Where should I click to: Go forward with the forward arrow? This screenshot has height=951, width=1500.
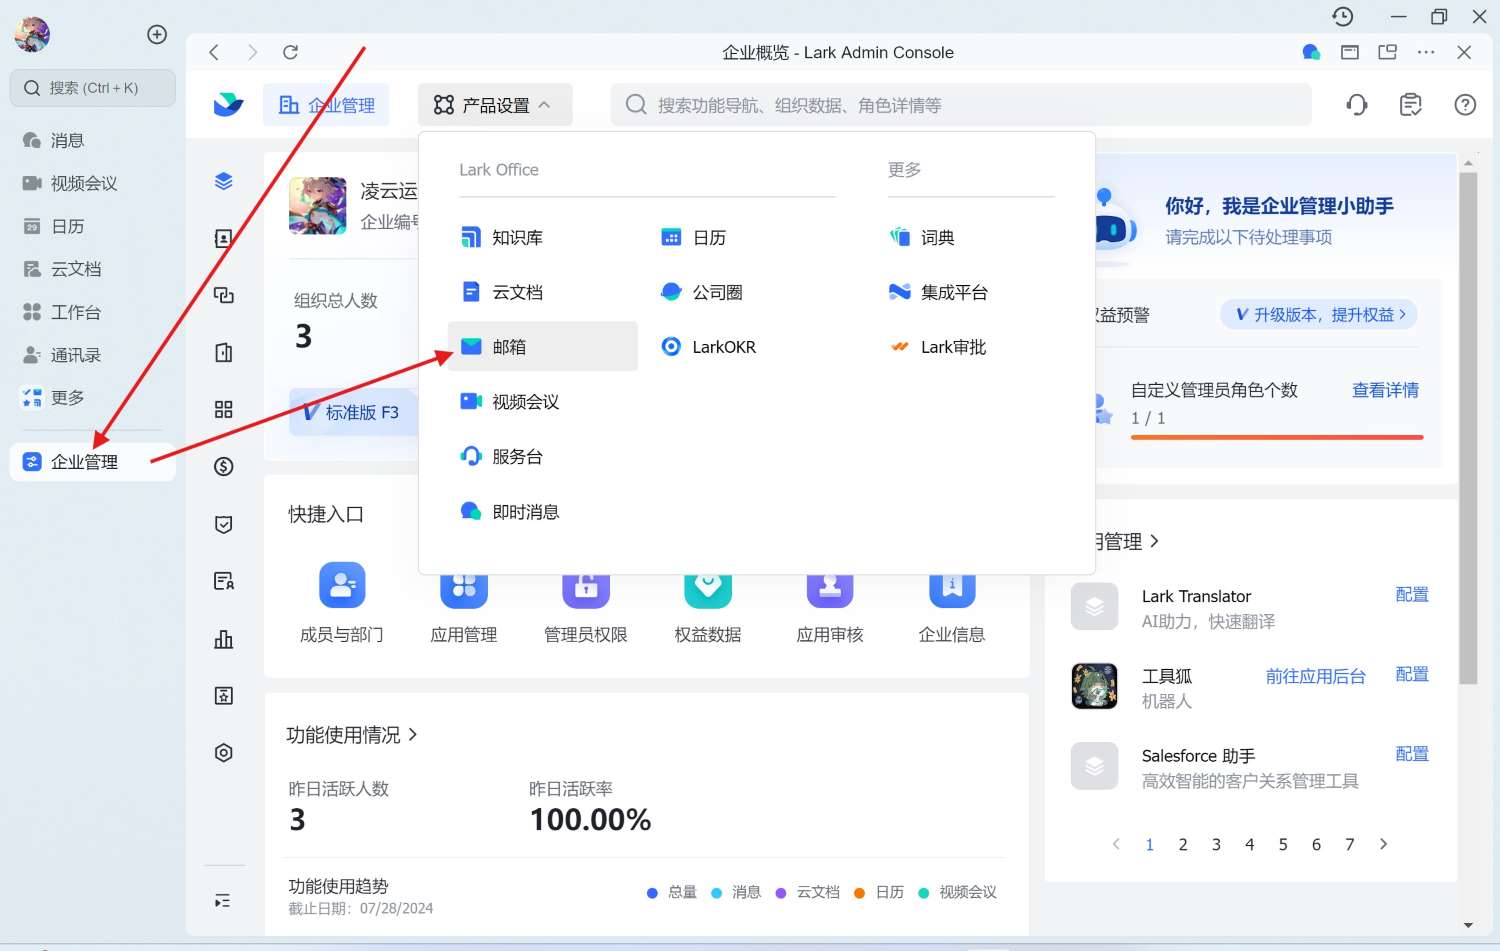(x=252, y=52)
